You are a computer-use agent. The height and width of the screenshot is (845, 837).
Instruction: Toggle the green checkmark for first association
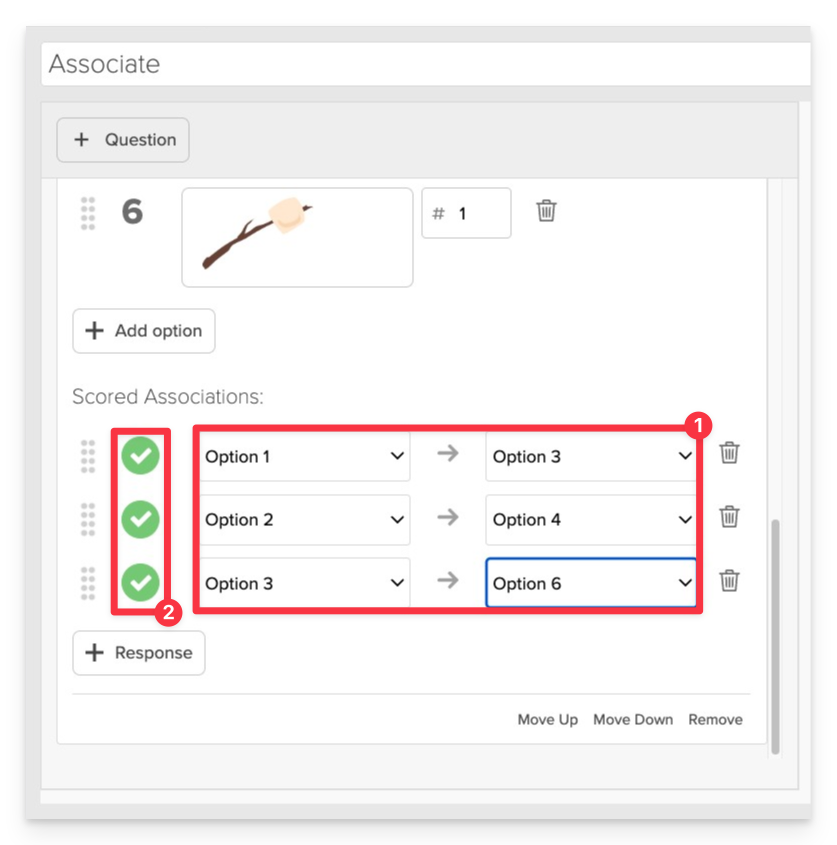[x=140, y=456]
